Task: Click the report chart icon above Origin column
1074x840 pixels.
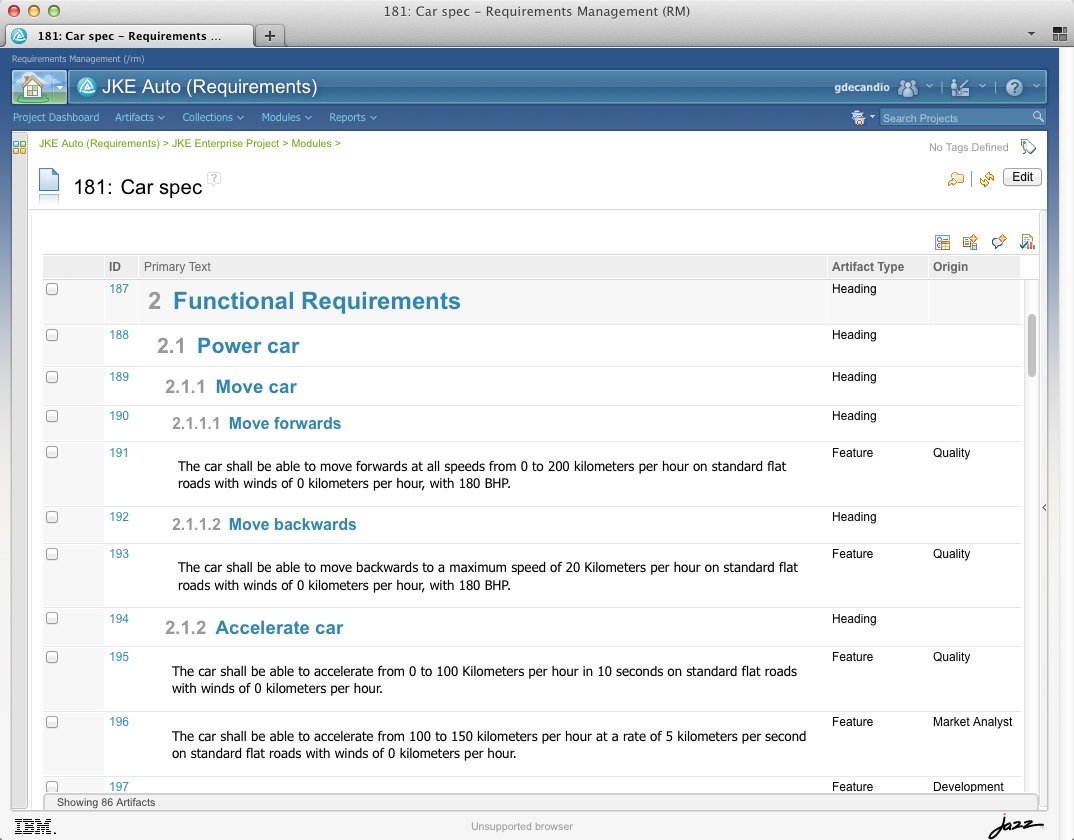Action: tap(1026, 242)
